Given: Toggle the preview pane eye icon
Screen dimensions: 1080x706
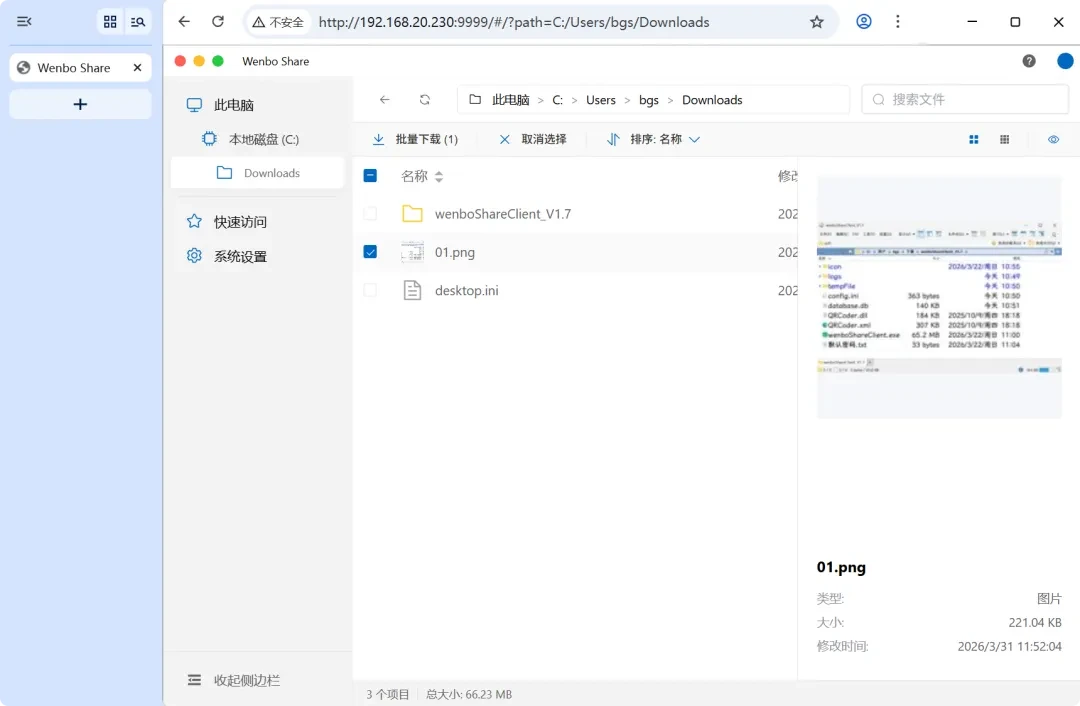Looking at the screenshot, I should pos(1053,139).
